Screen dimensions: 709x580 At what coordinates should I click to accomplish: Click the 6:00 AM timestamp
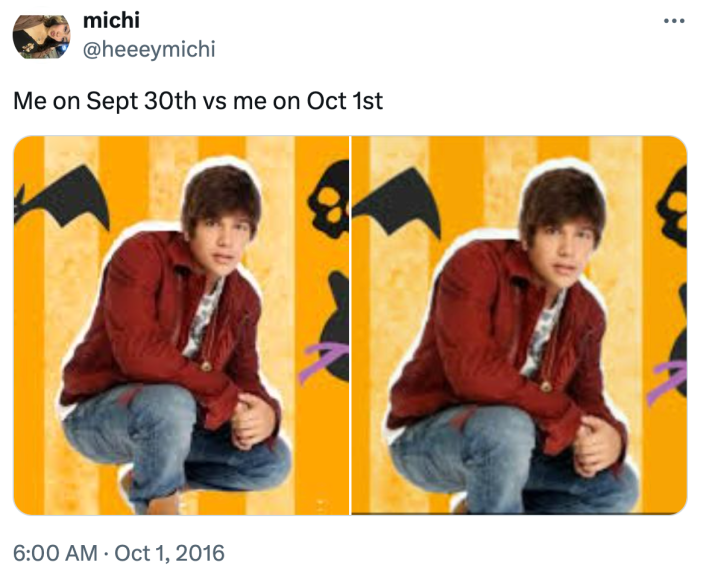tap(55, 552)
